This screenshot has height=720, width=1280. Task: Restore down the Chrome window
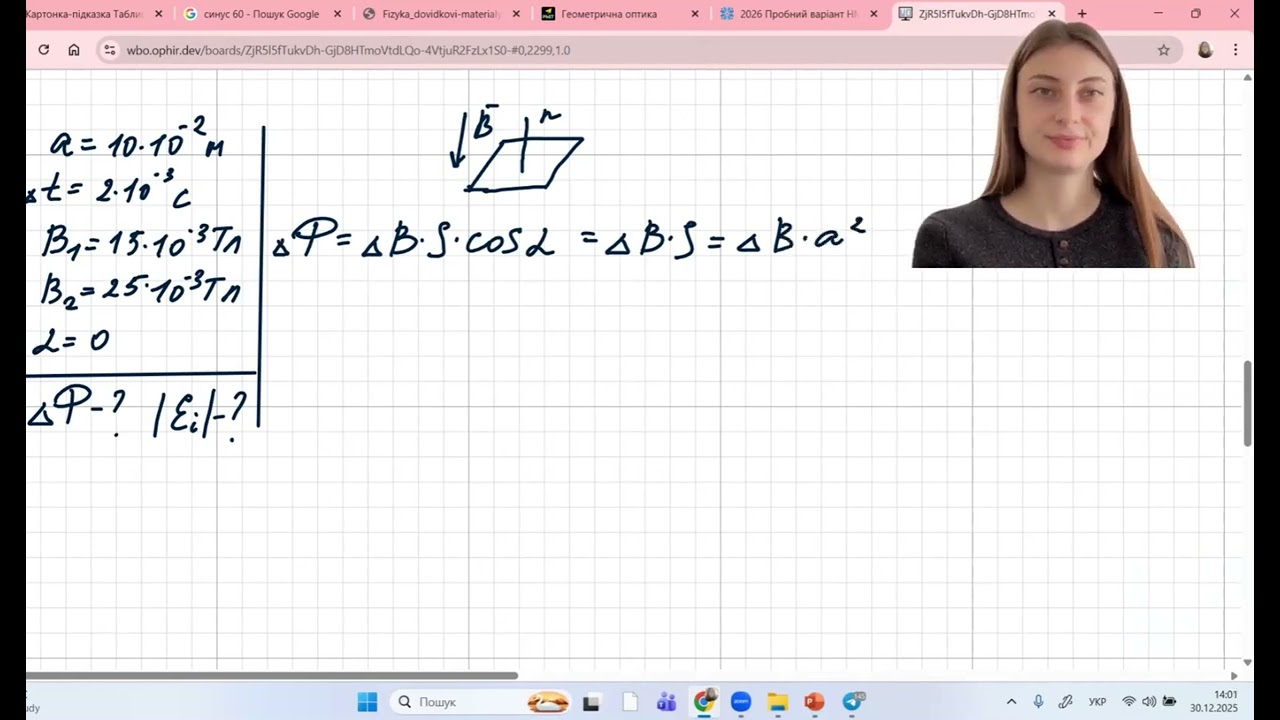click(x=1196, y=14)
